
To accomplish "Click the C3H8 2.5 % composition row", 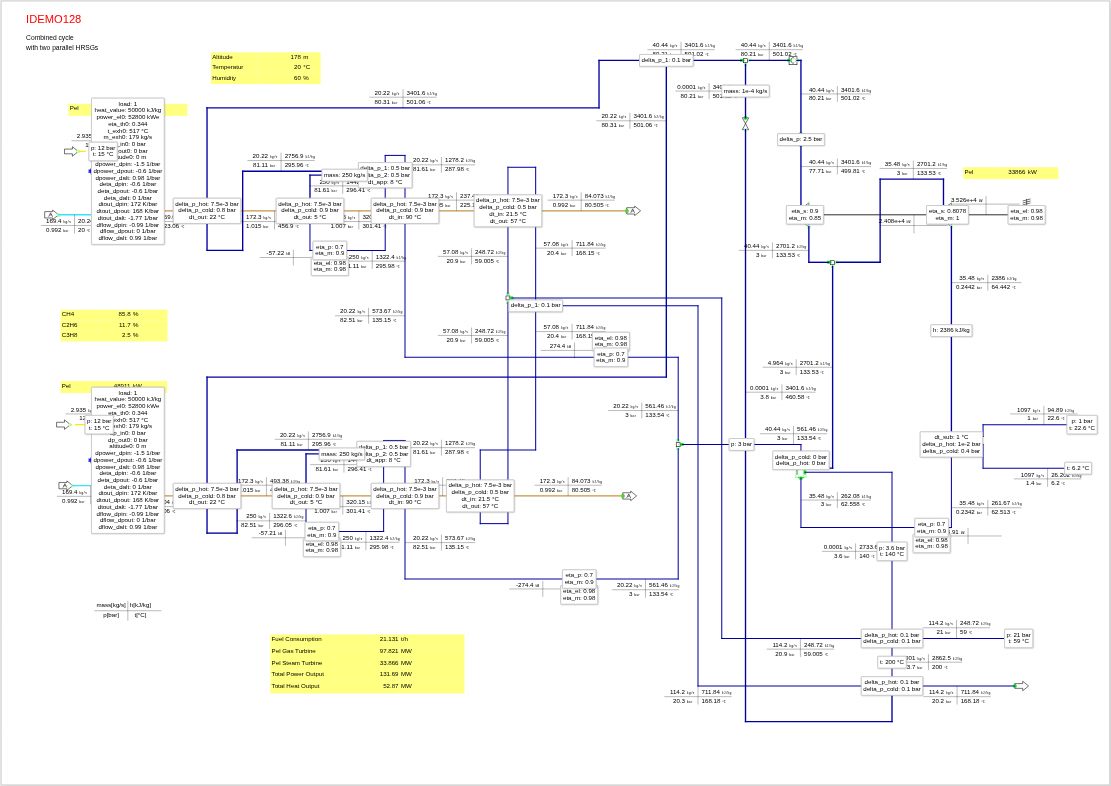I will pos(113,335).
